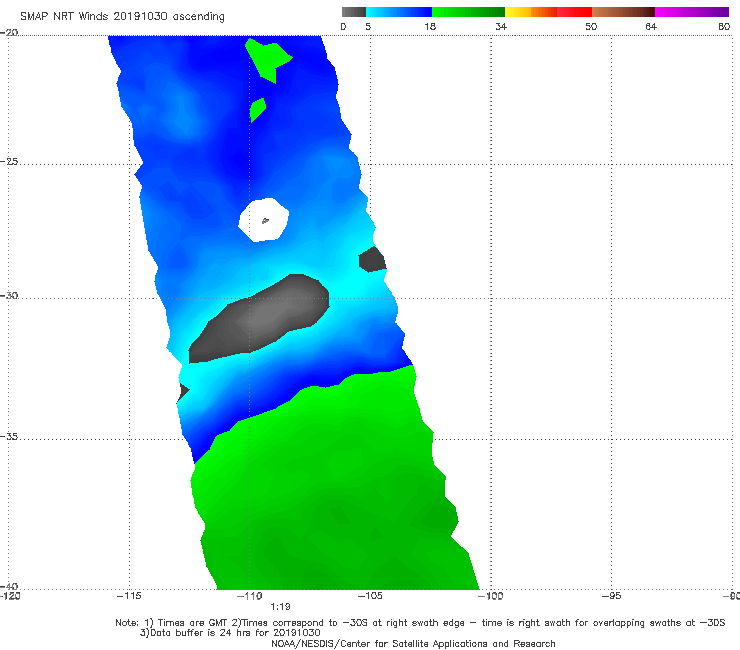Click the white no-data hole in swath
Screen dimensions: 740x650
pos(263,220)
